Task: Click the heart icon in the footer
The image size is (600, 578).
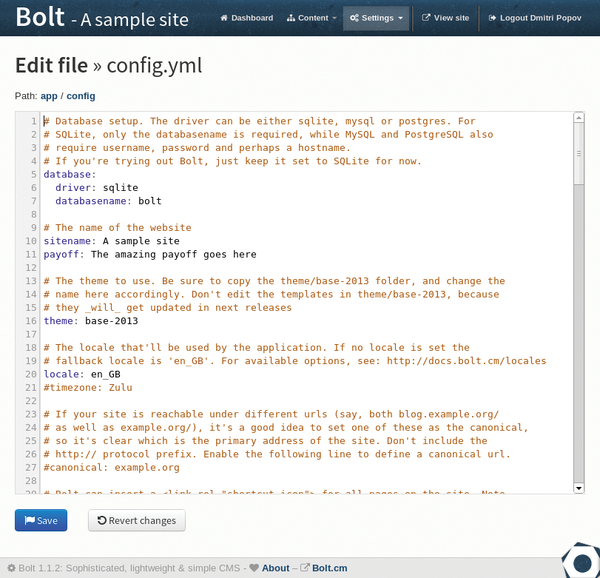Action: click(254, 567)
